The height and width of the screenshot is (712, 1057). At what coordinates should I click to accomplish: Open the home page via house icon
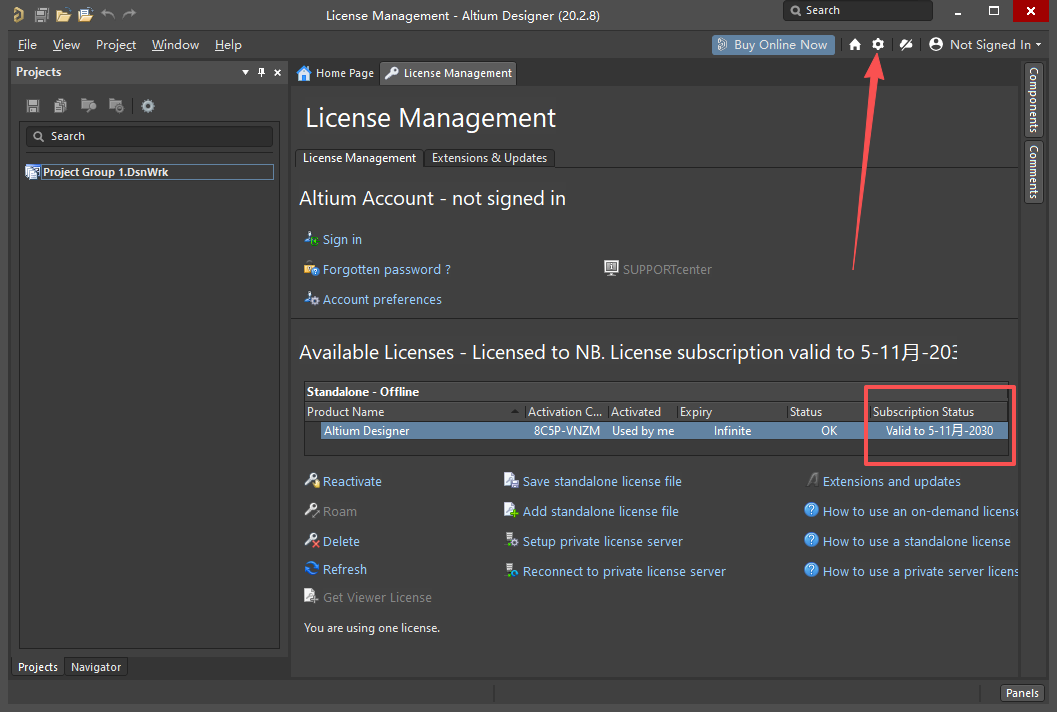[855, 44]
